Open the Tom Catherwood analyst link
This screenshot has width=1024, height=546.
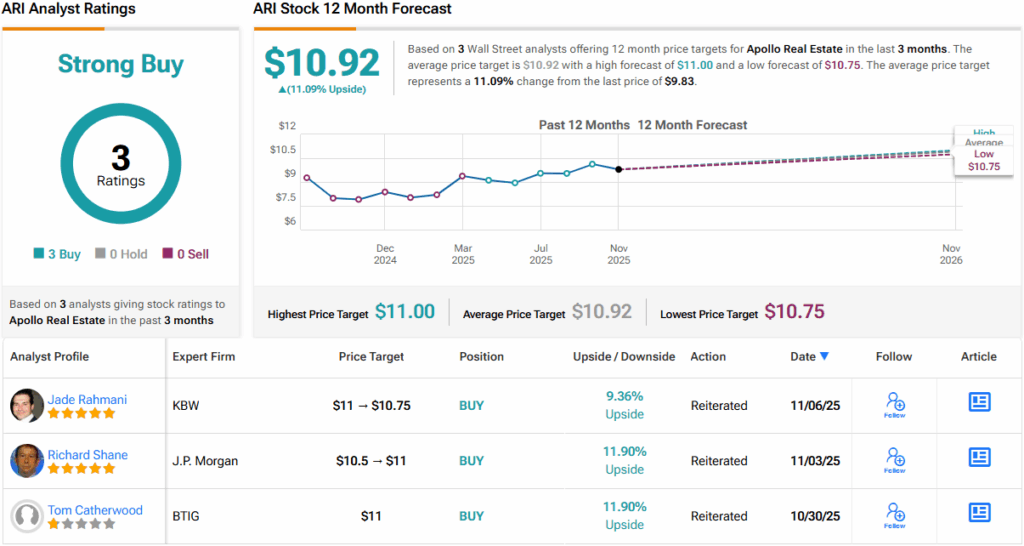pyautogui.click(x=95, y=509)
